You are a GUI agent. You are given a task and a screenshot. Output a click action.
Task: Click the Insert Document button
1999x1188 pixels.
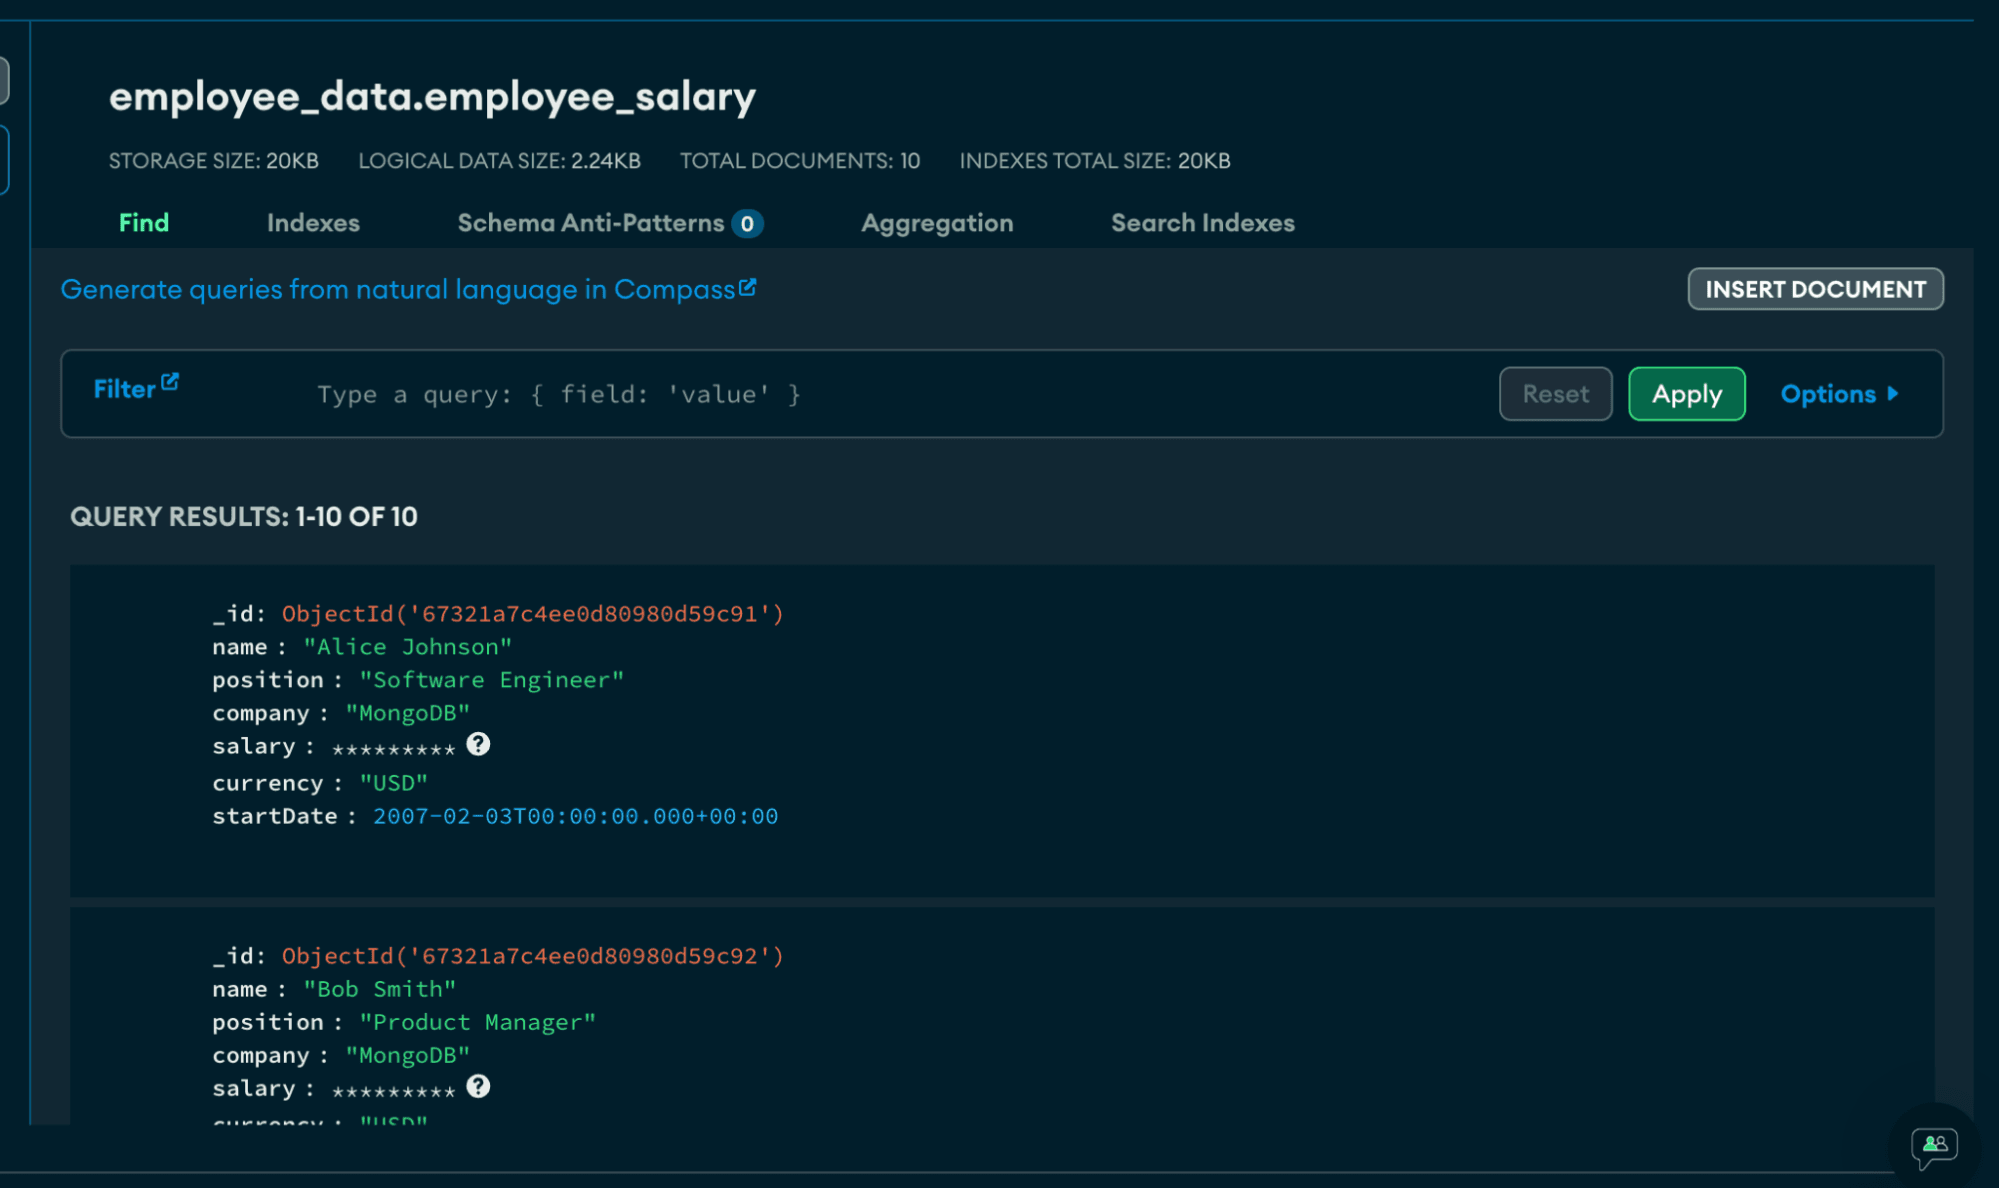pyautogui.click(x=1815, y=289)
